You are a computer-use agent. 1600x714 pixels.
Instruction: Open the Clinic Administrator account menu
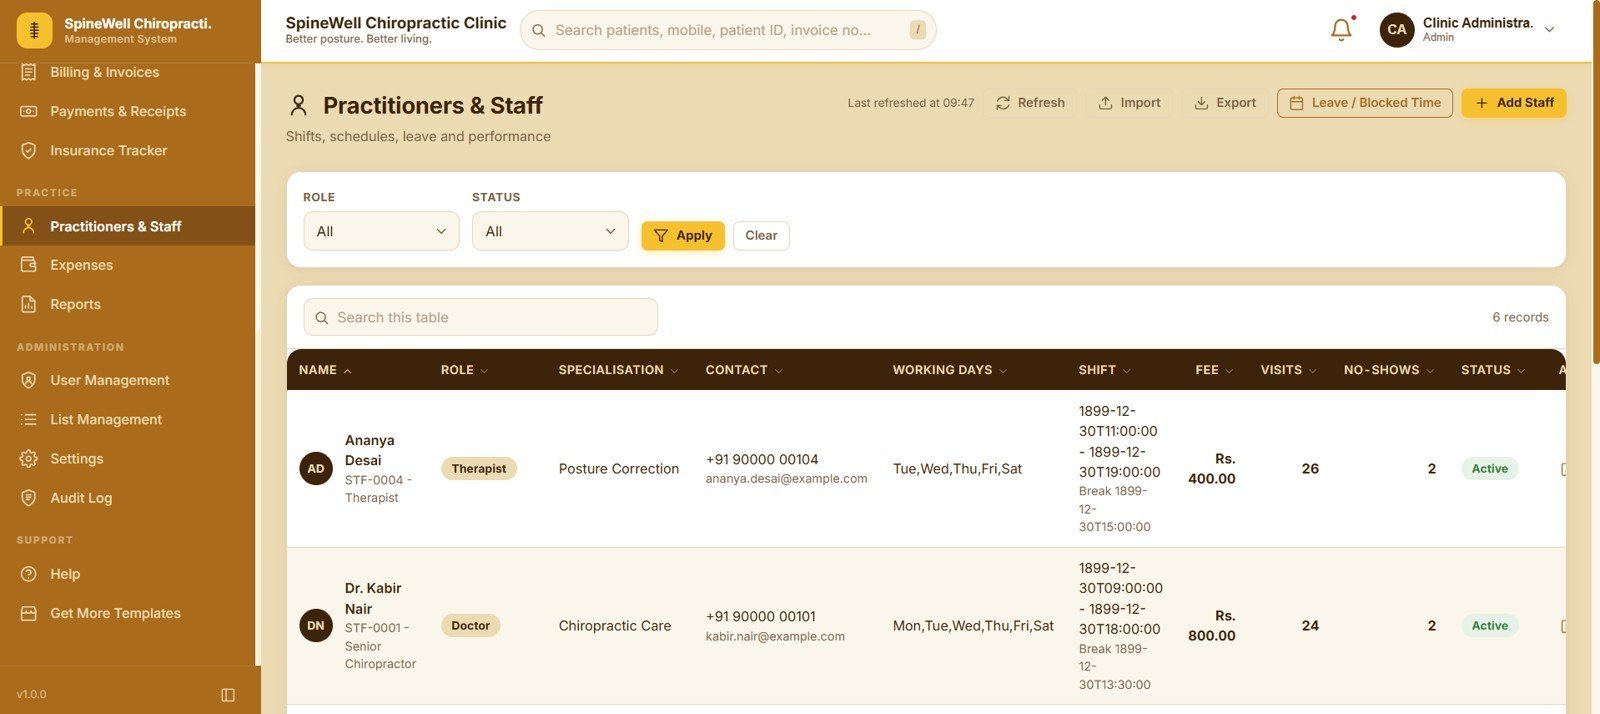point(1466,30)
